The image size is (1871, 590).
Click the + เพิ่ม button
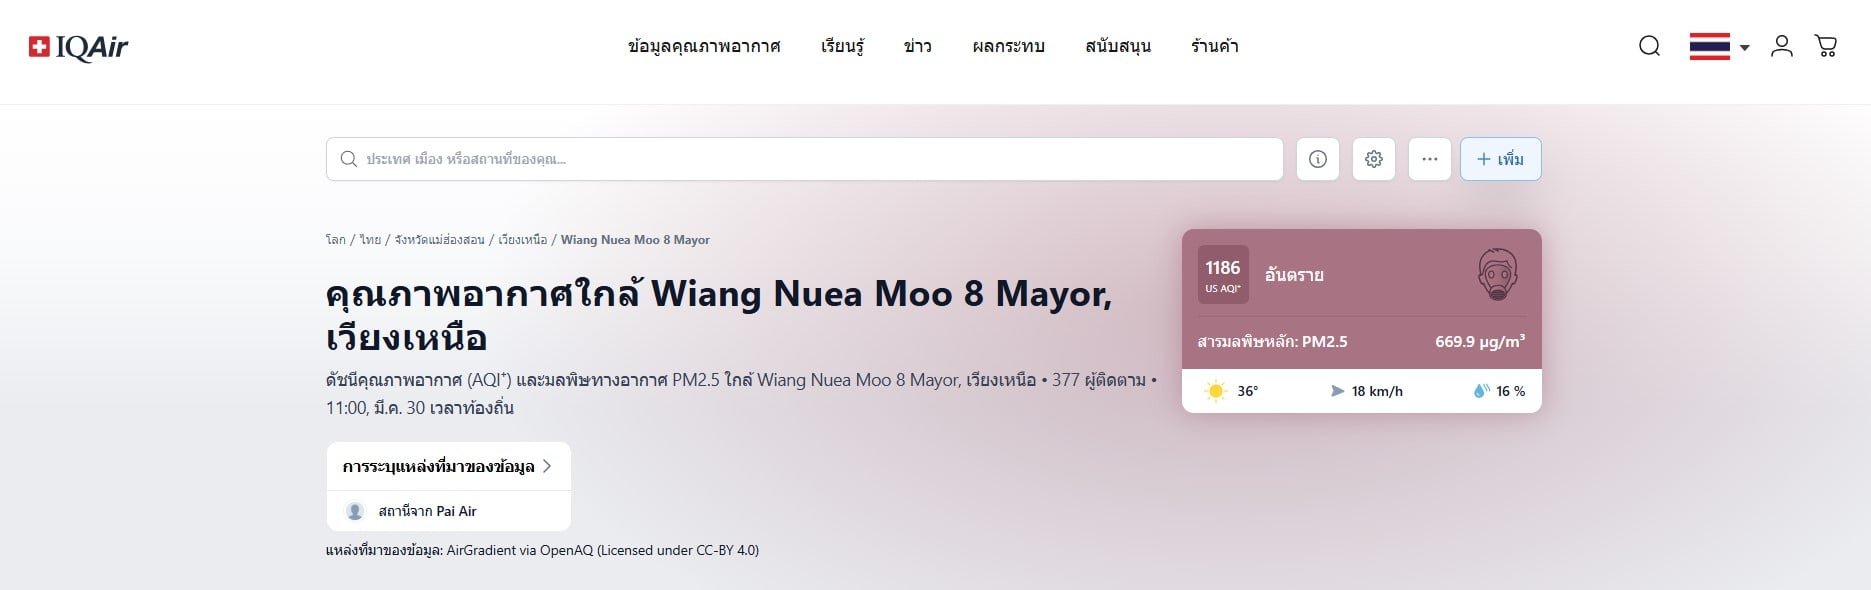click(1500, 159)
